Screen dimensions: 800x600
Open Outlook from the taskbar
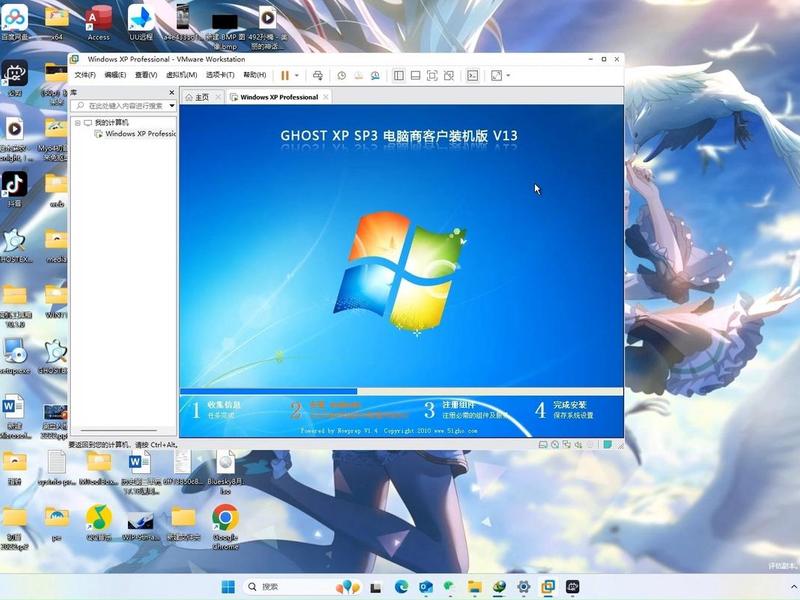(425, 587)
